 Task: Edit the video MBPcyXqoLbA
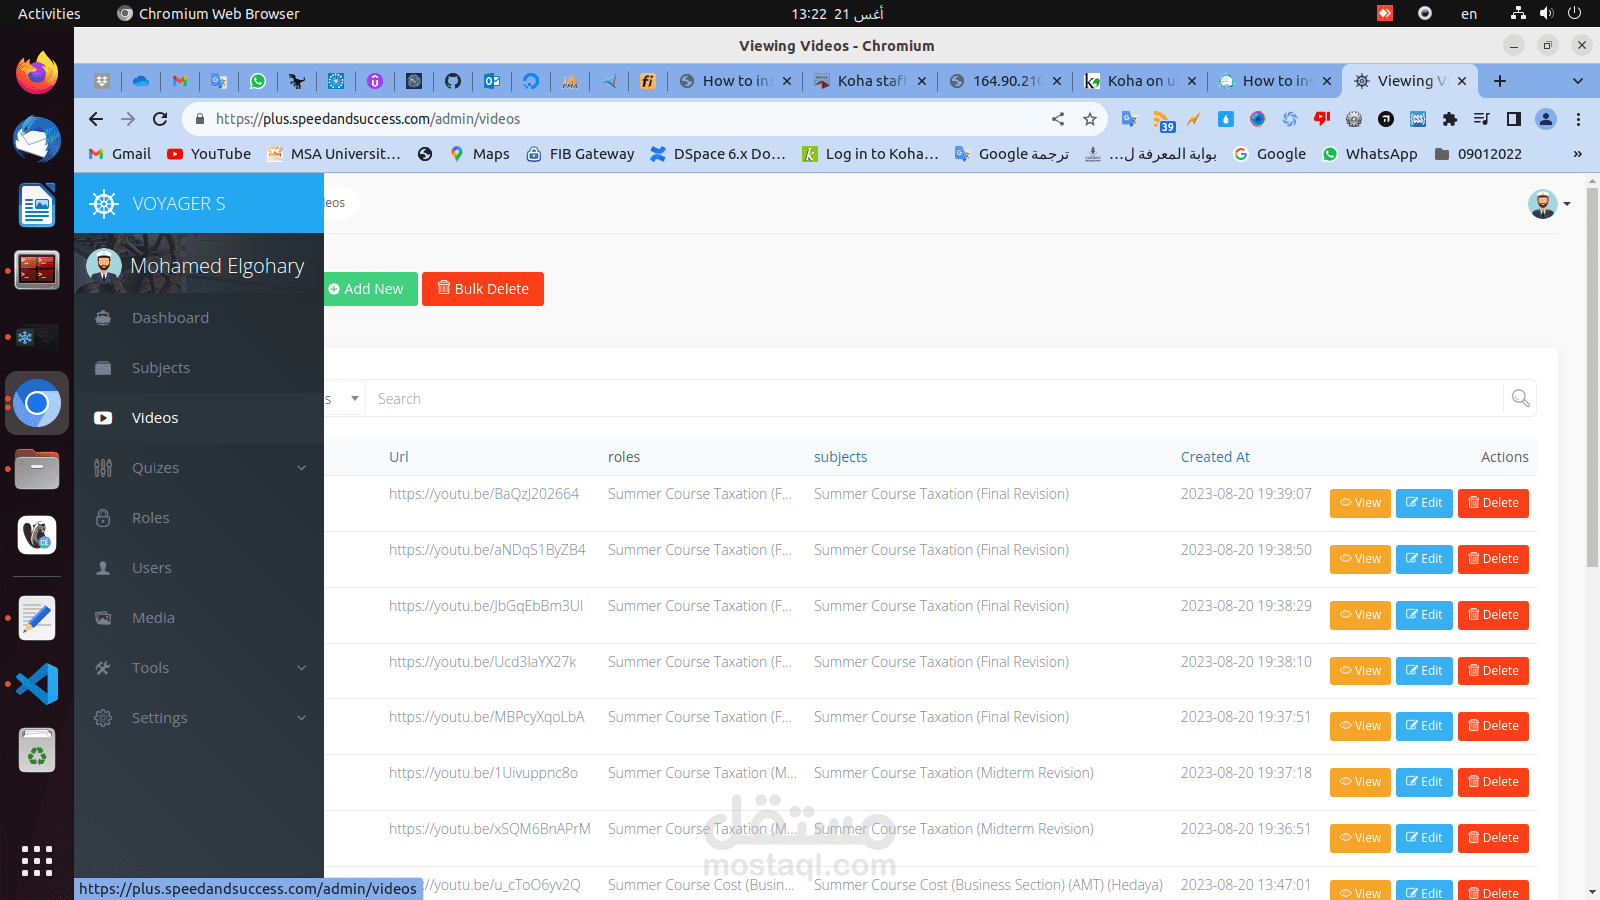pyautogui.click(x=1424, y=726)
